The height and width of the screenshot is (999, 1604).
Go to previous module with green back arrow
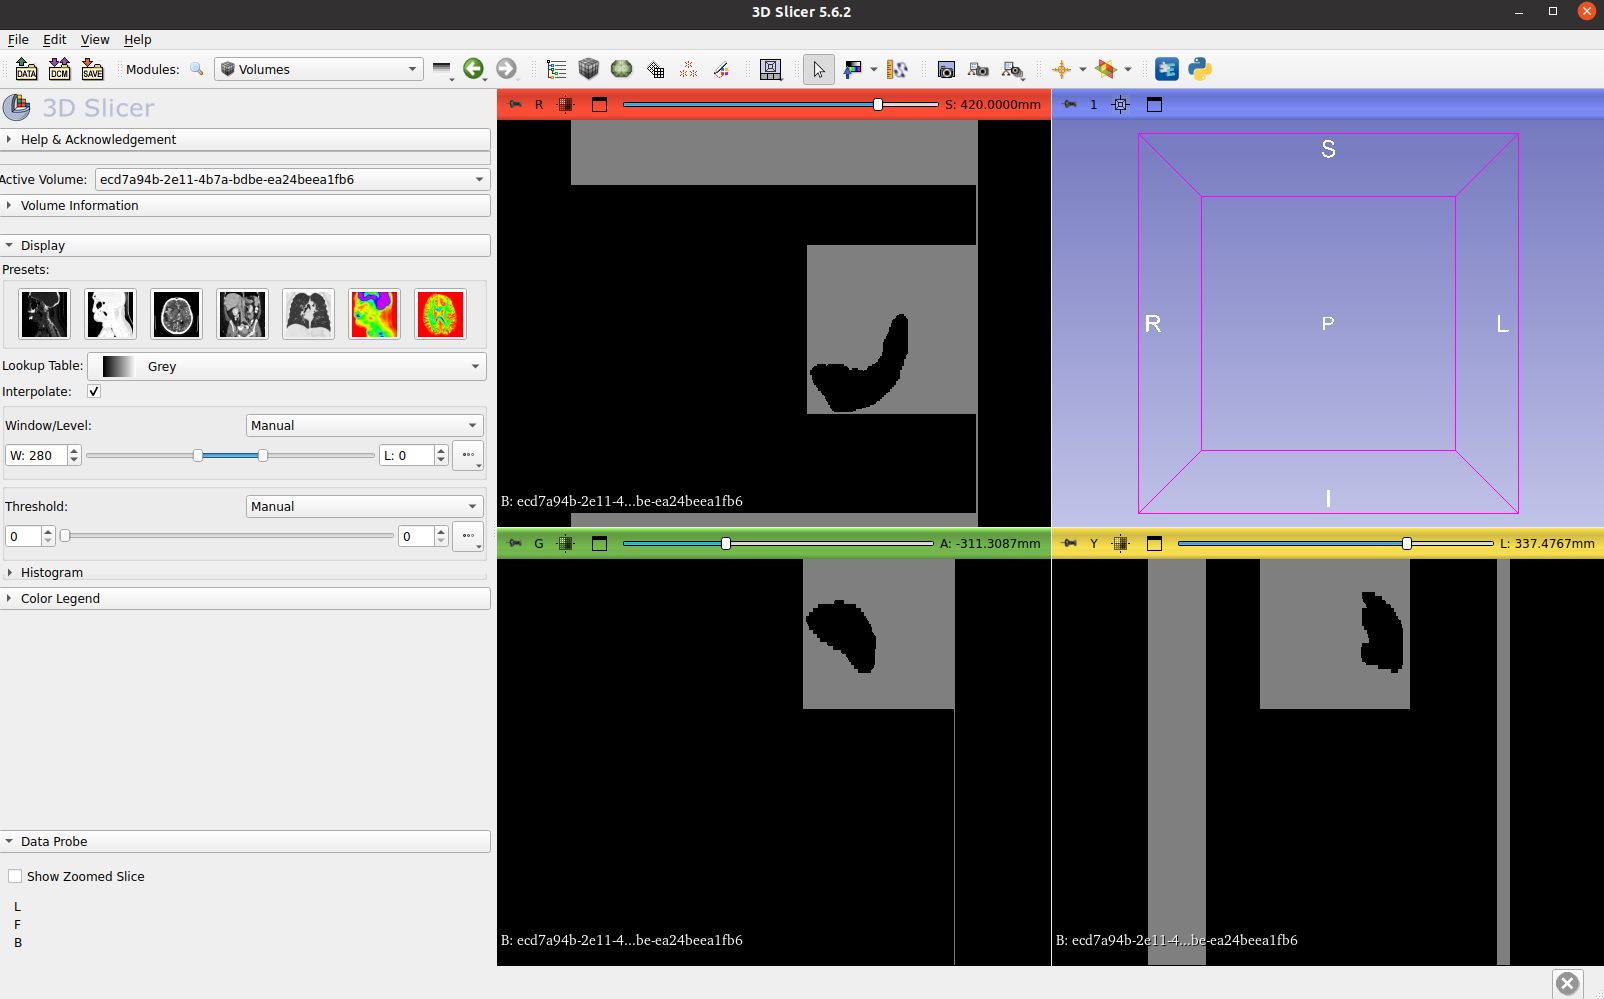click(x=473, y=69)
